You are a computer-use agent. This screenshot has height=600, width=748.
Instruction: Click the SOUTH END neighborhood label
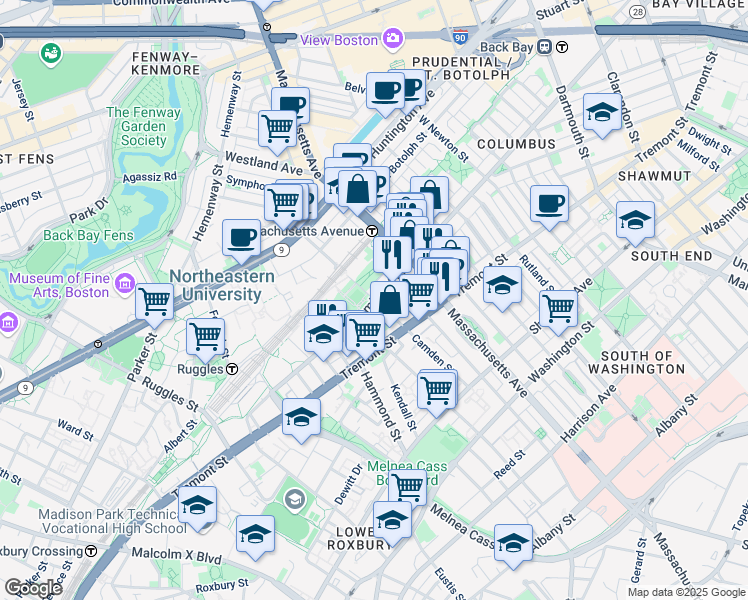click(x=672, y=256)
